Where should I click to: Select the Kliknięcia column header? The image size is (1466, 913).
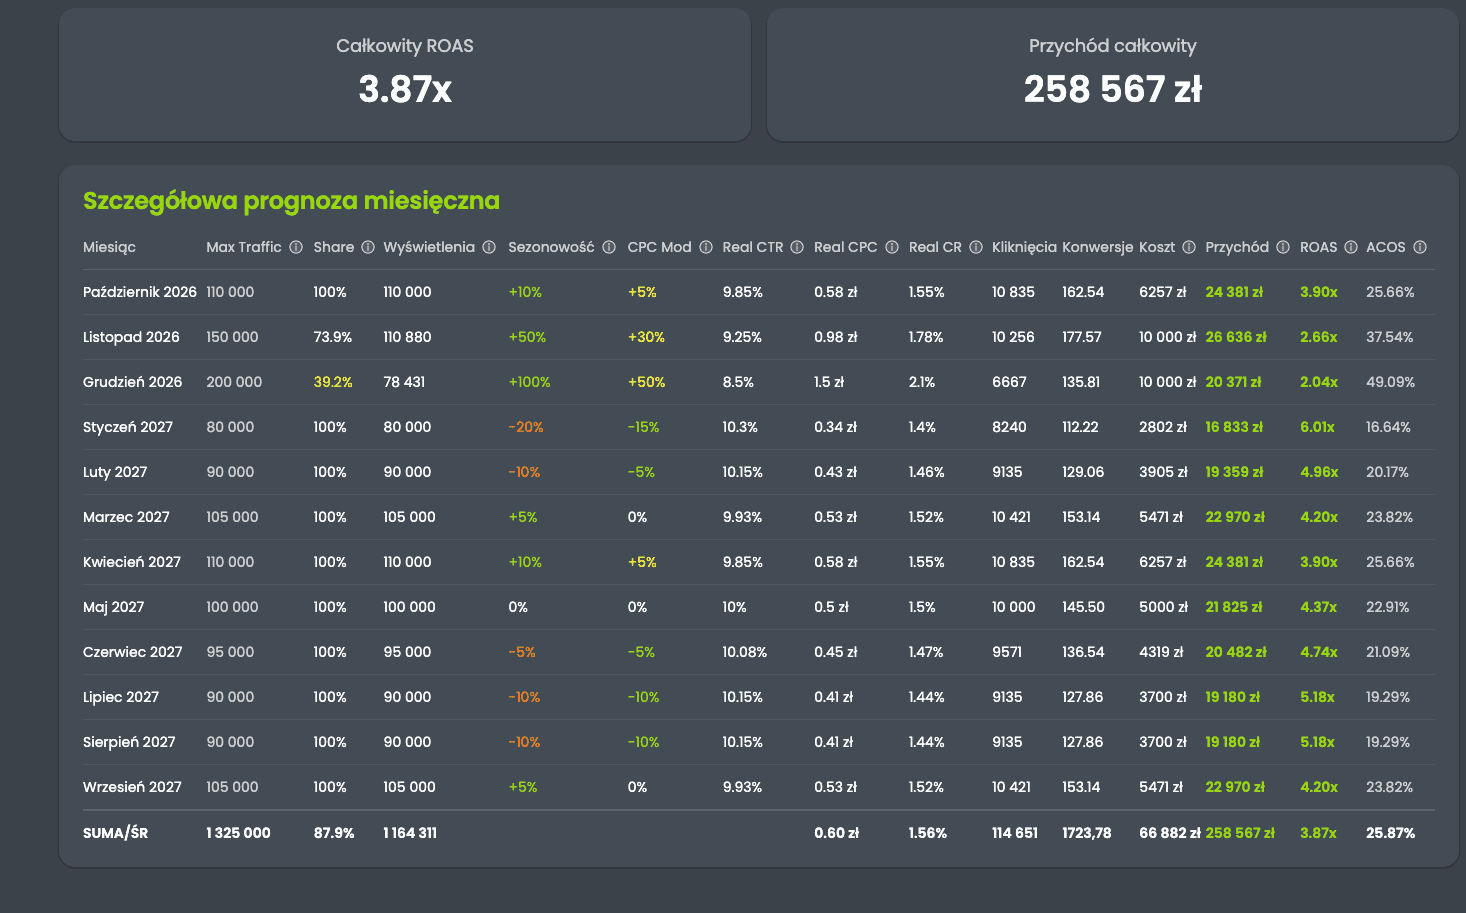click(x=1024, y=247)
